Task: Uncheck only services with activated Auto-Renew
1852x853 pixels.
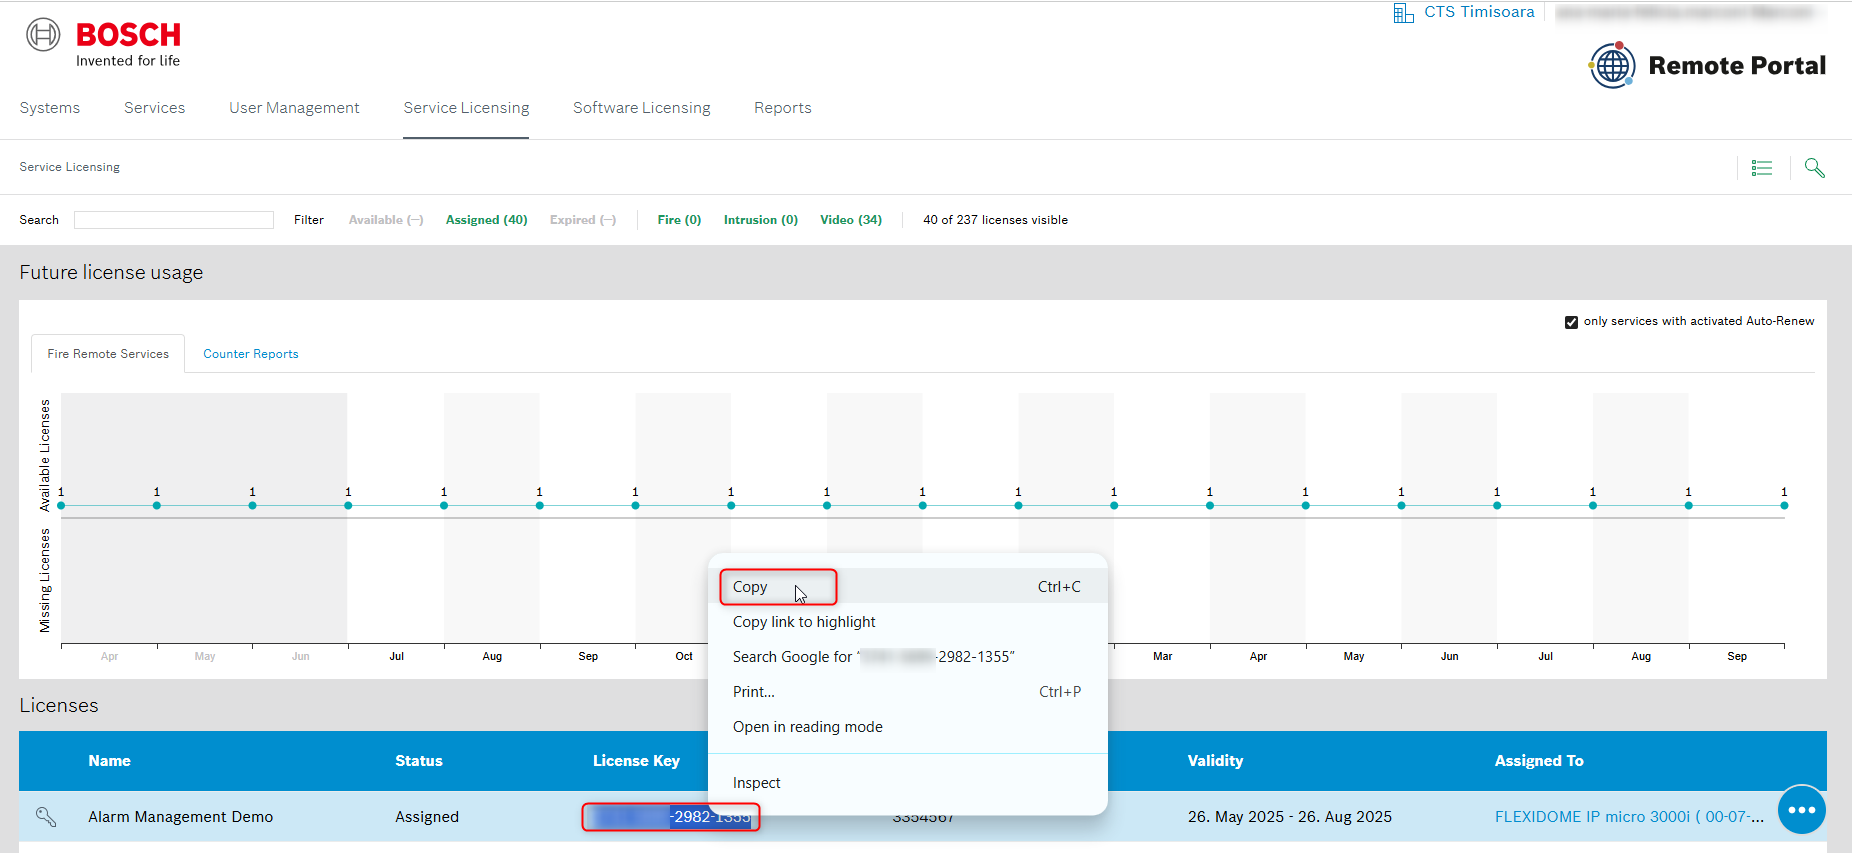Action: (x=1571, y=322)
